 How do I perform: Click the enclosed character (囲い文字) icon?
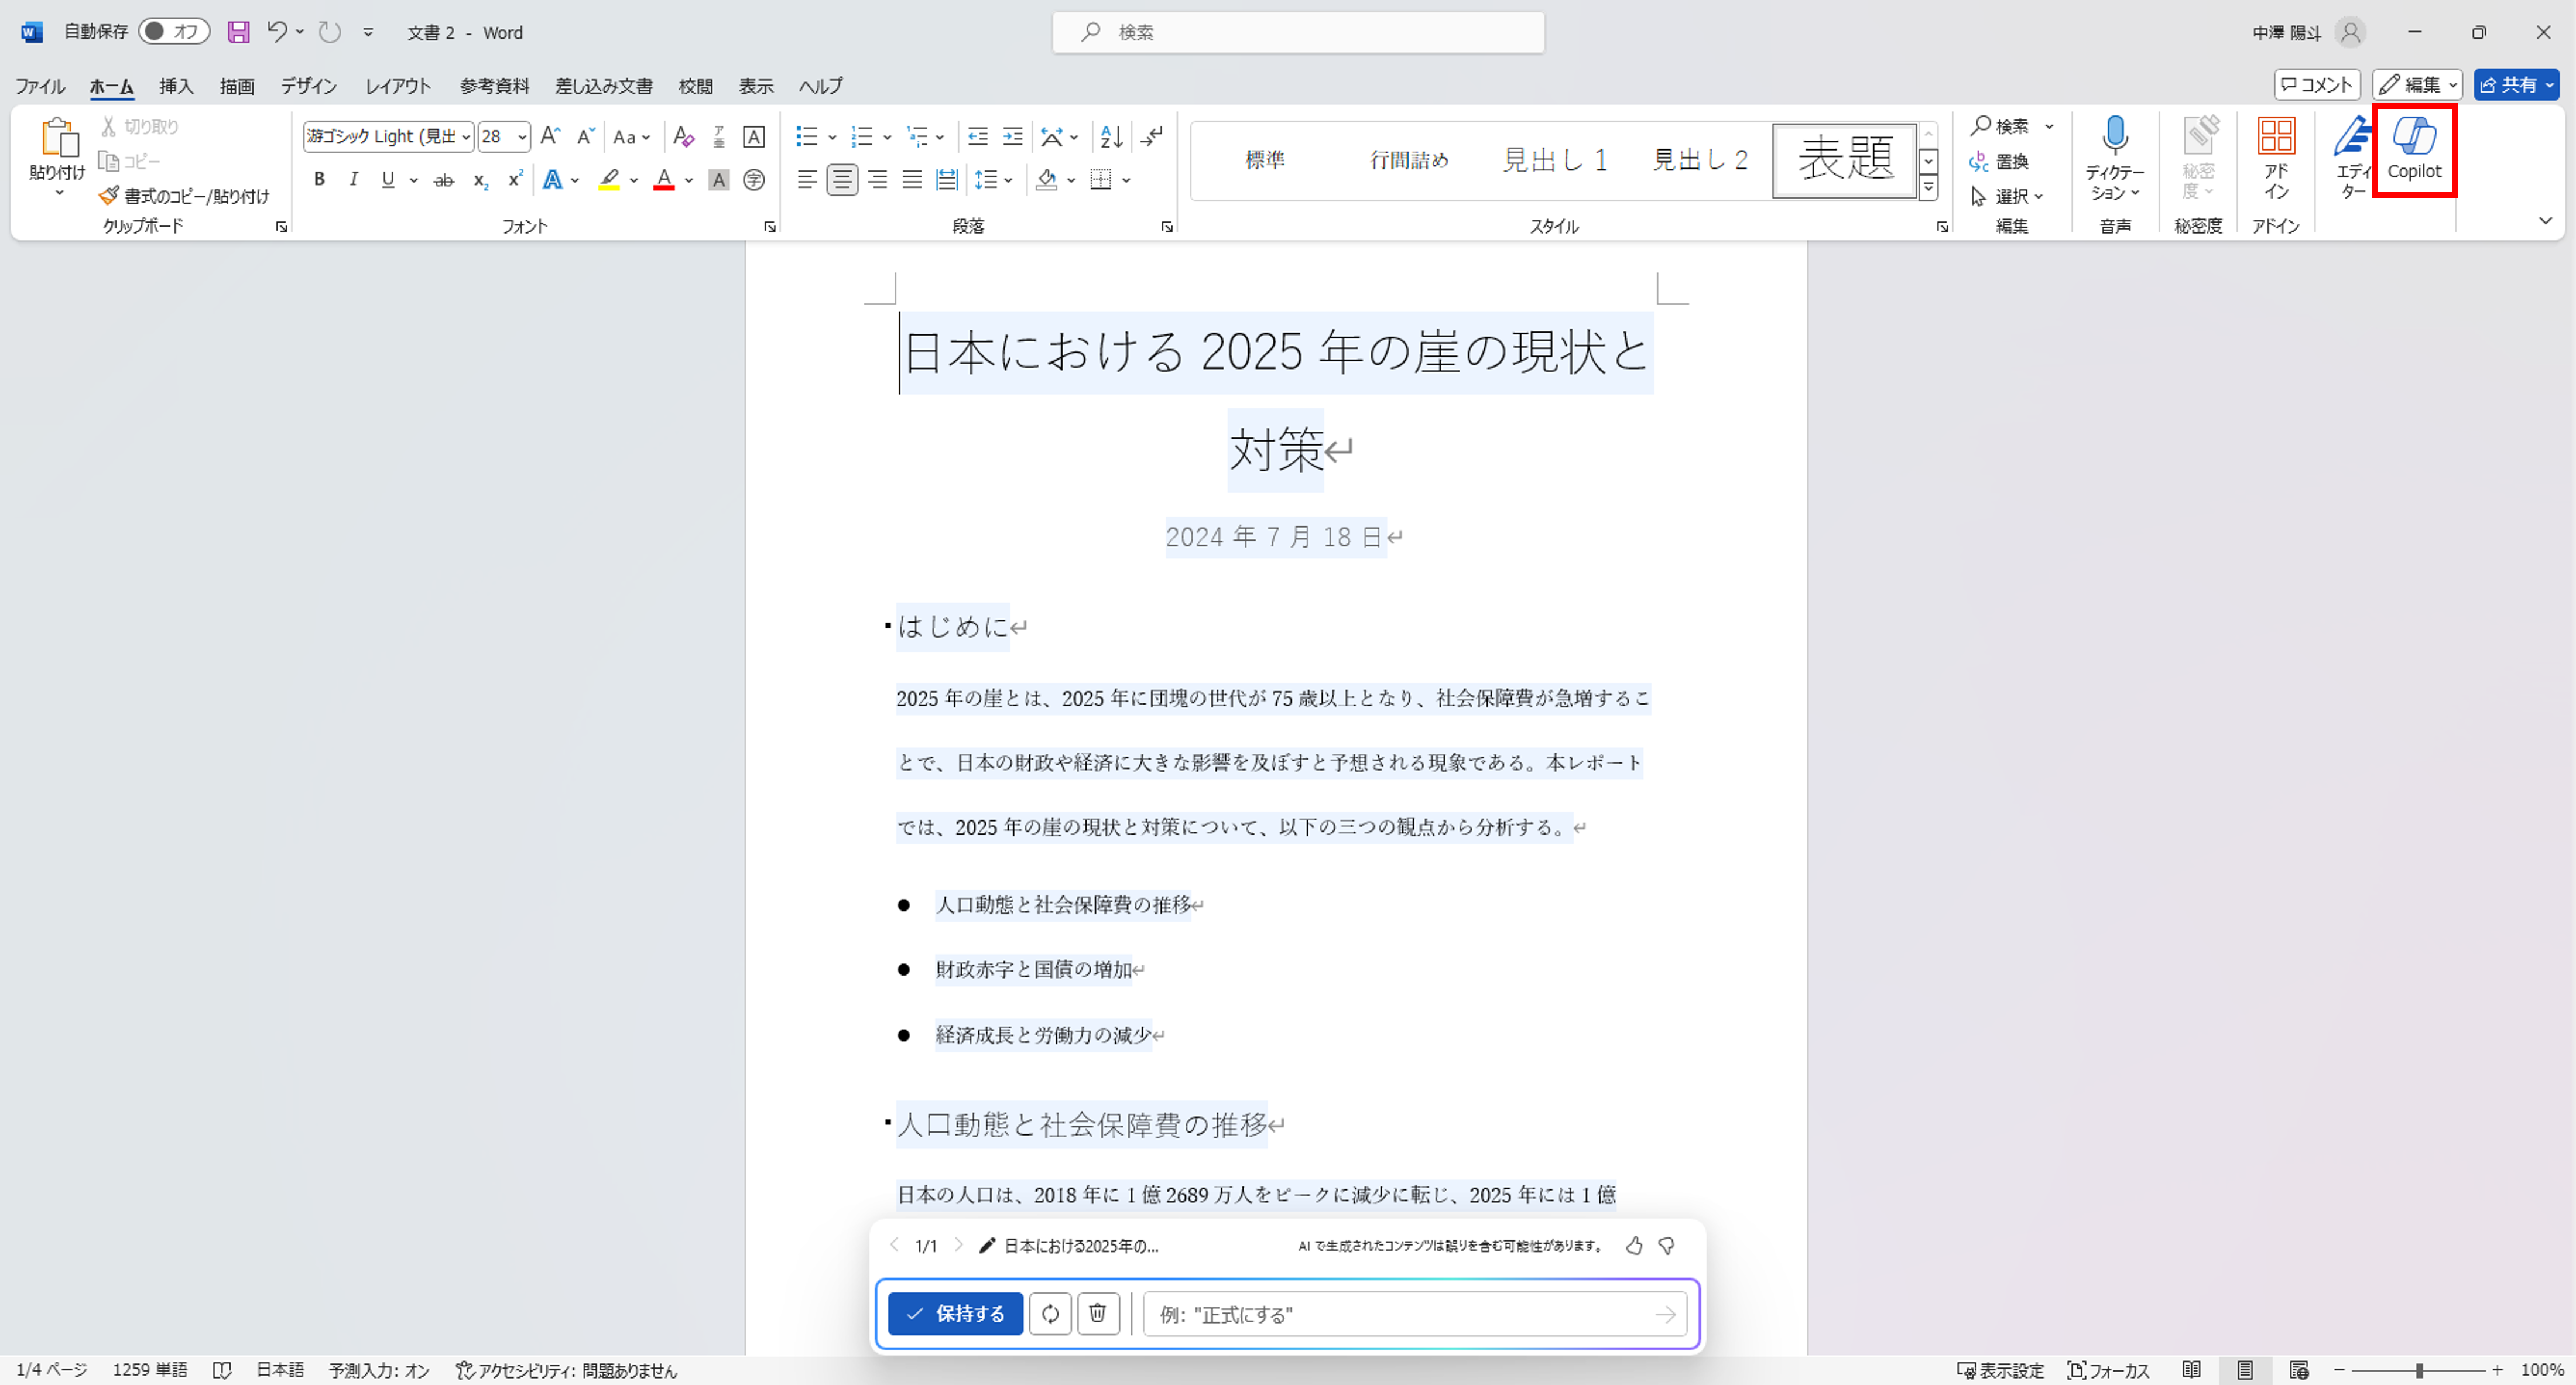click(x=754, y=180)
